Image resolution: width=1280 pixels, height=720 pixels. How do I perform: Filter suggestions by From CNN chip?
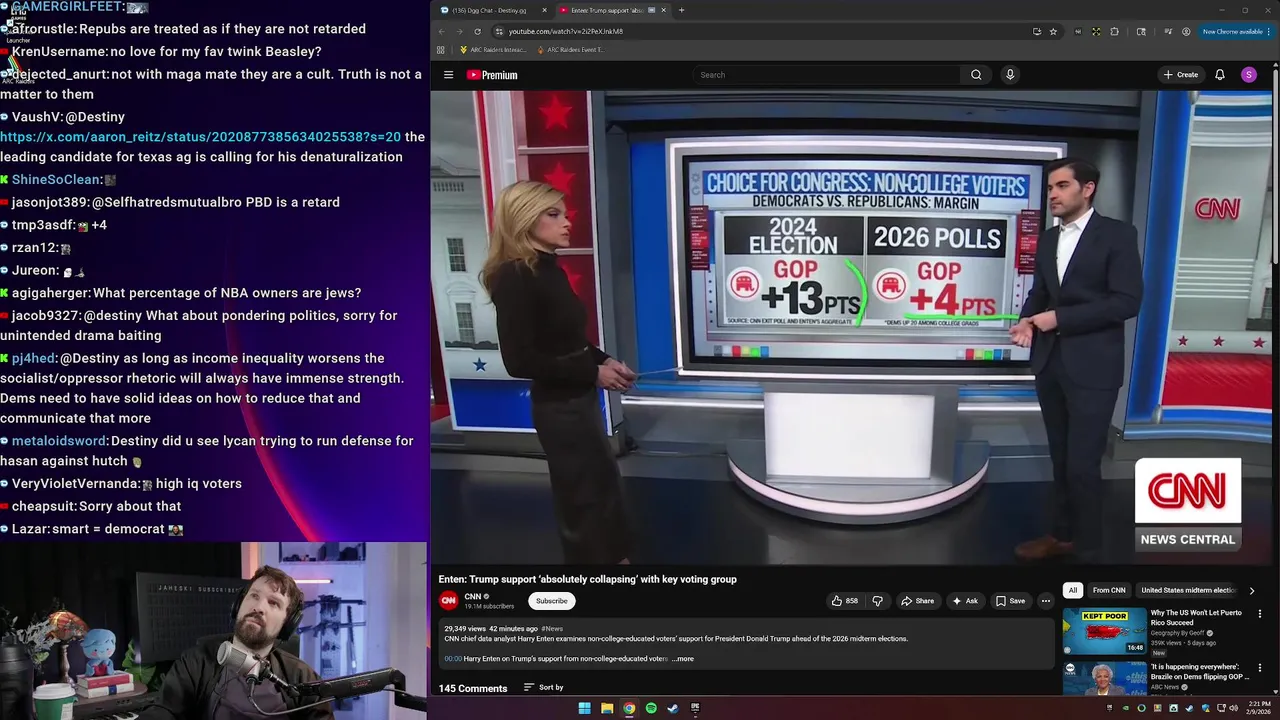(x=1109, y=590)
